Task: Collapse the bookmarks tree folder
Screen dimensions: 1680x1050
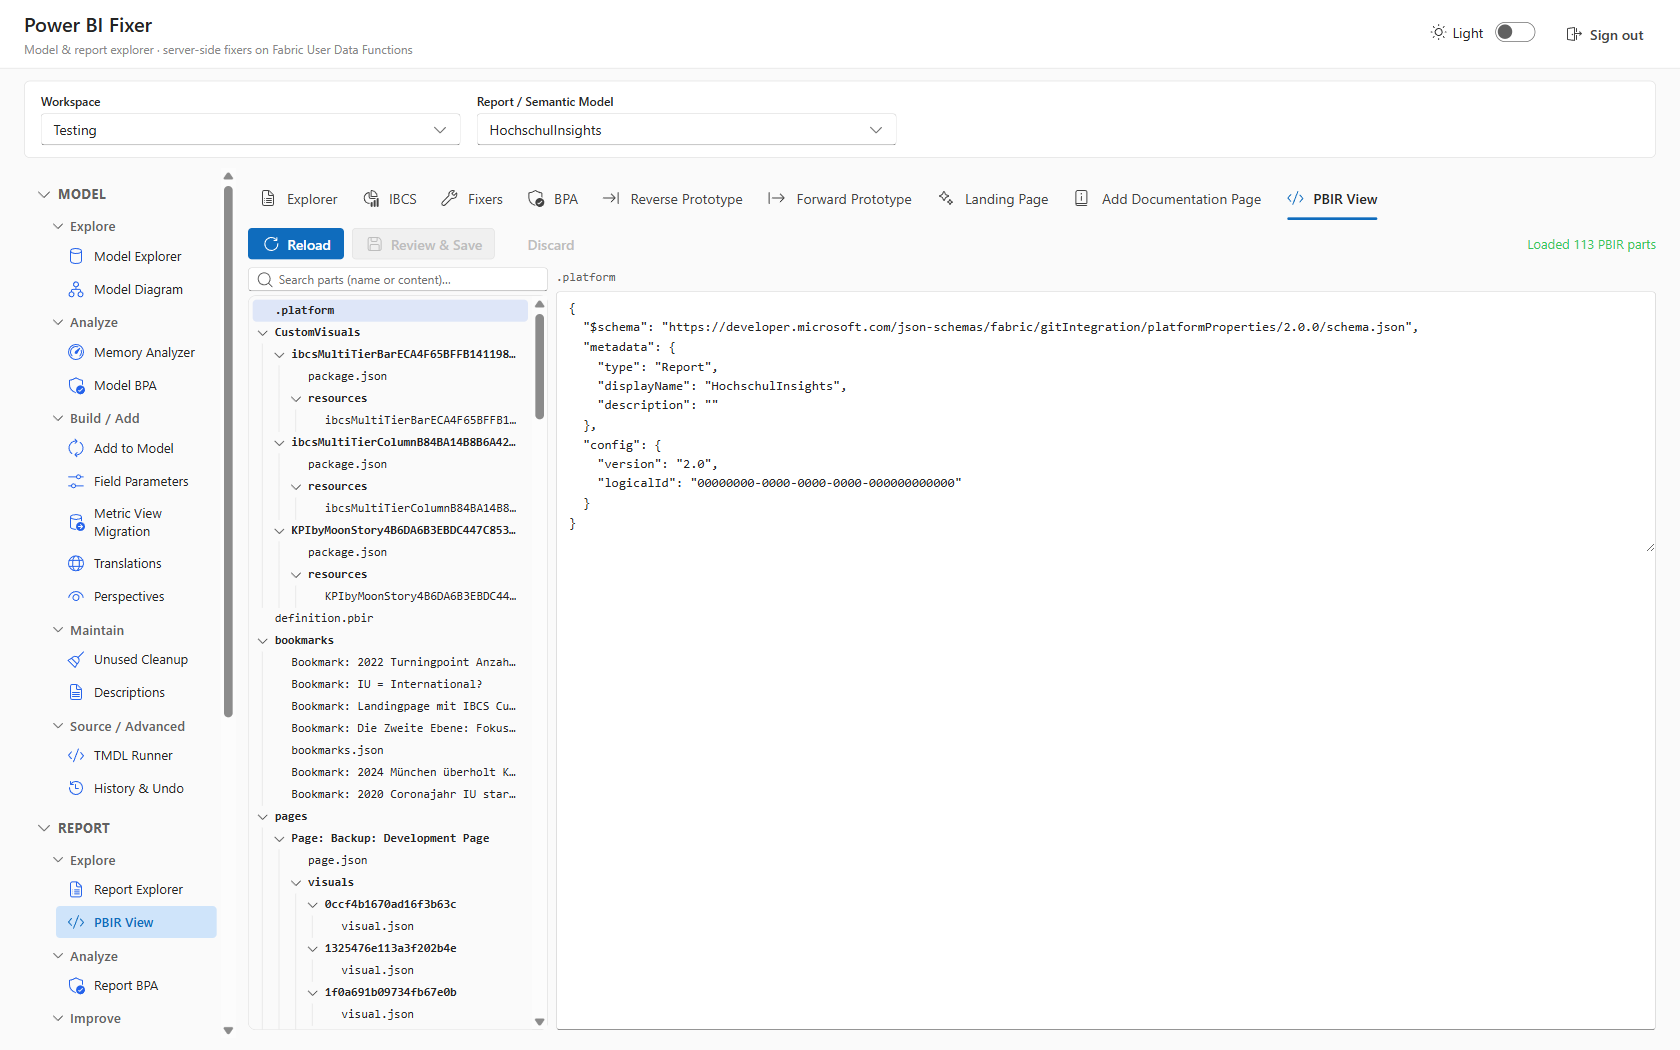Action: (x=263, y=640)
